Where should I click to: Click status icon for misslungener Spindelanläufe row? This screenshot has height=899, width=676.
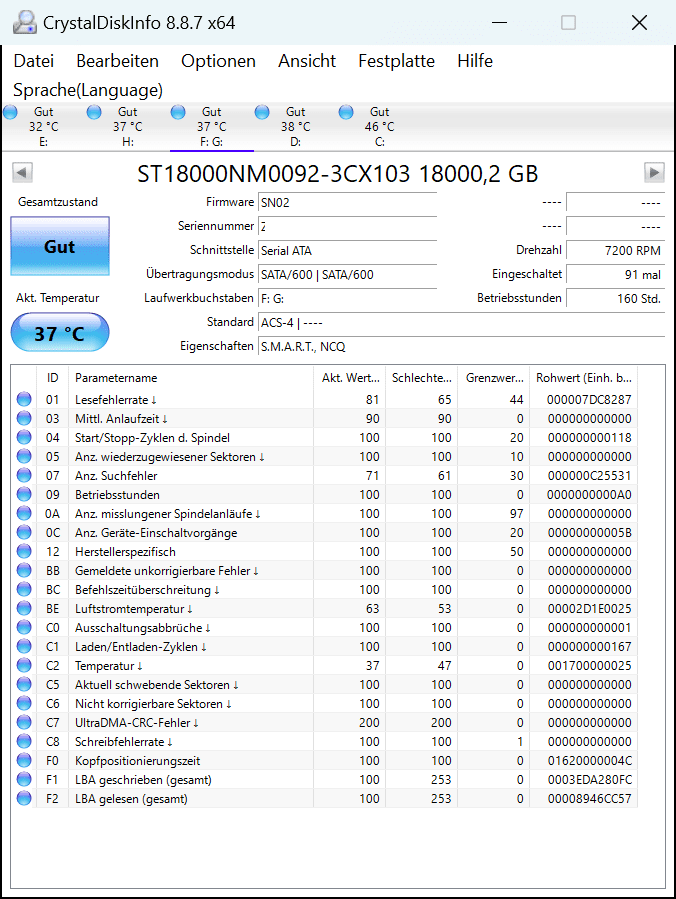(x=24, y=513)
